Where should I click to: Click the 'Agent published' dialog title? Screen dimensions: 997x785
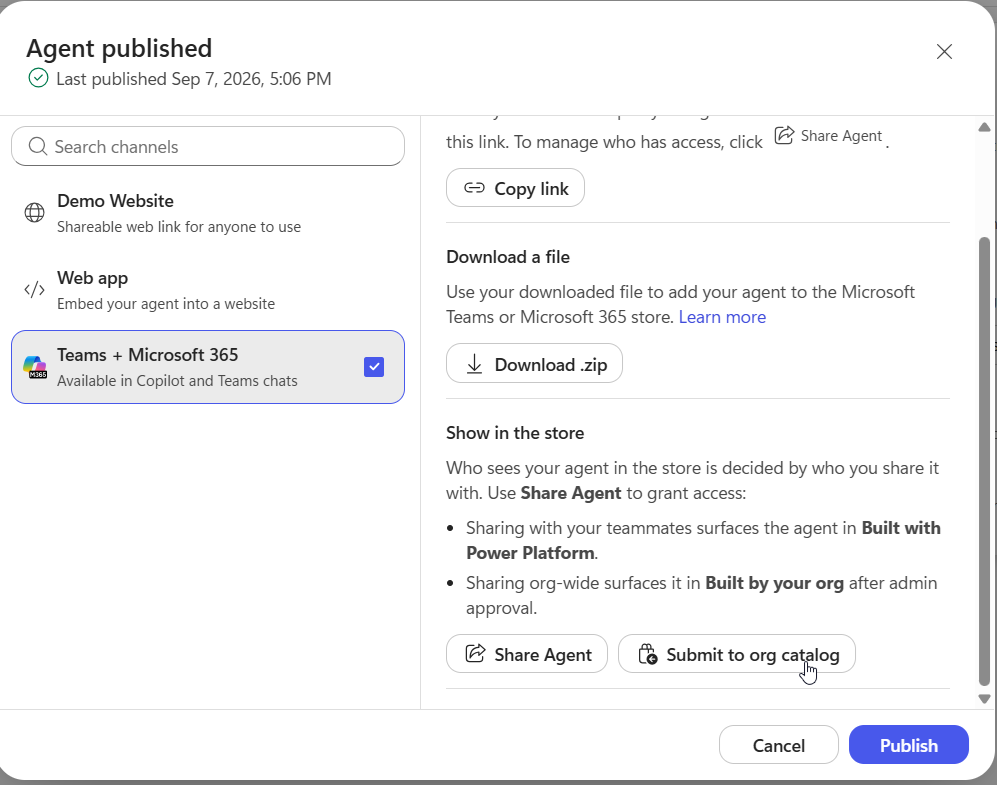point(119,48)
